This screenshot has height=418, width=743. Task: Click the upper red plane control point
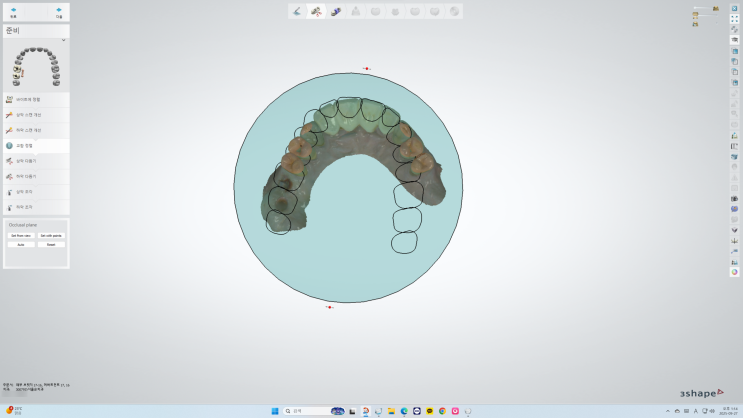(366, 69)
